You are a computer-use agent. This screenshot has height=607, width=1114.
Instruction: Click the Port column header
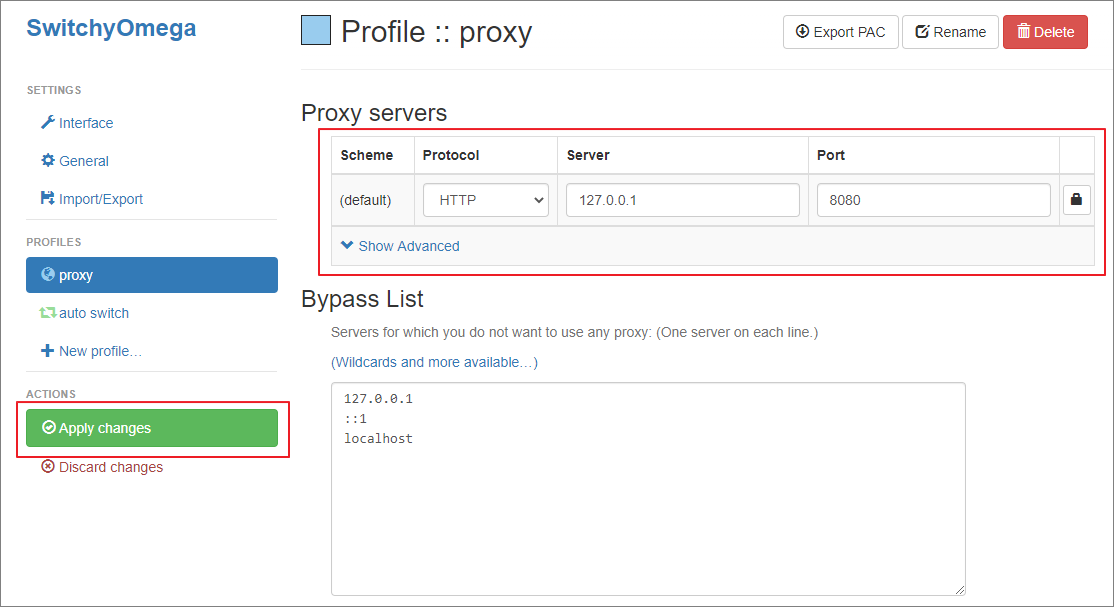click(x=831, y=155)
